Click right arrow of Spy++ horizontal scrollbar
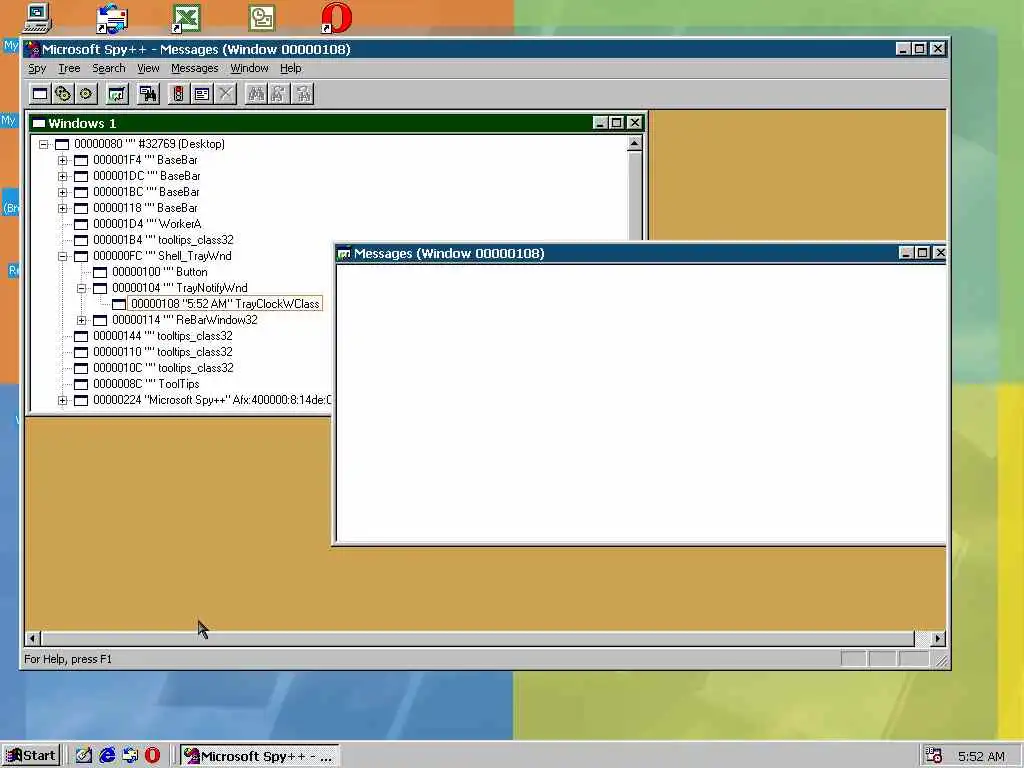The image size is (1024, 768). [x=938, y=638]
